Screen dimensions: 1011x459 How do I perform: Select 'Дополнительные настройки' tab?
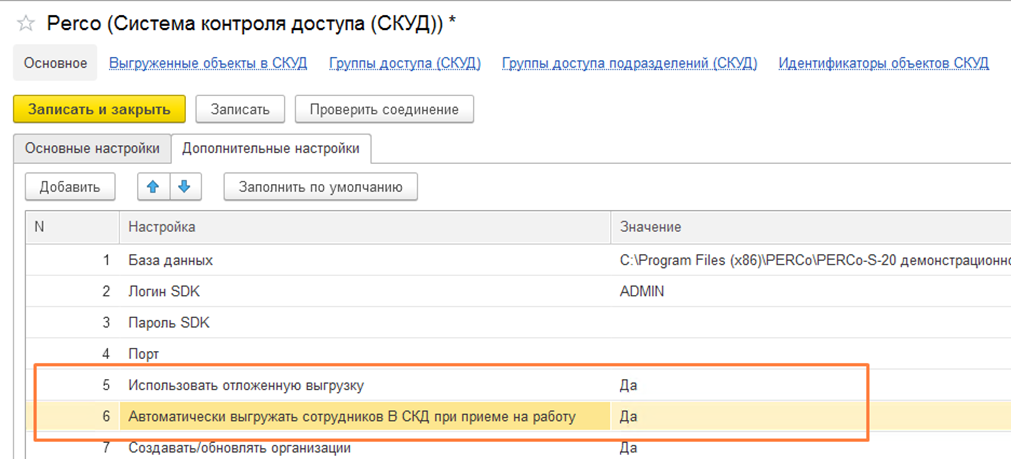coord(272,148)
